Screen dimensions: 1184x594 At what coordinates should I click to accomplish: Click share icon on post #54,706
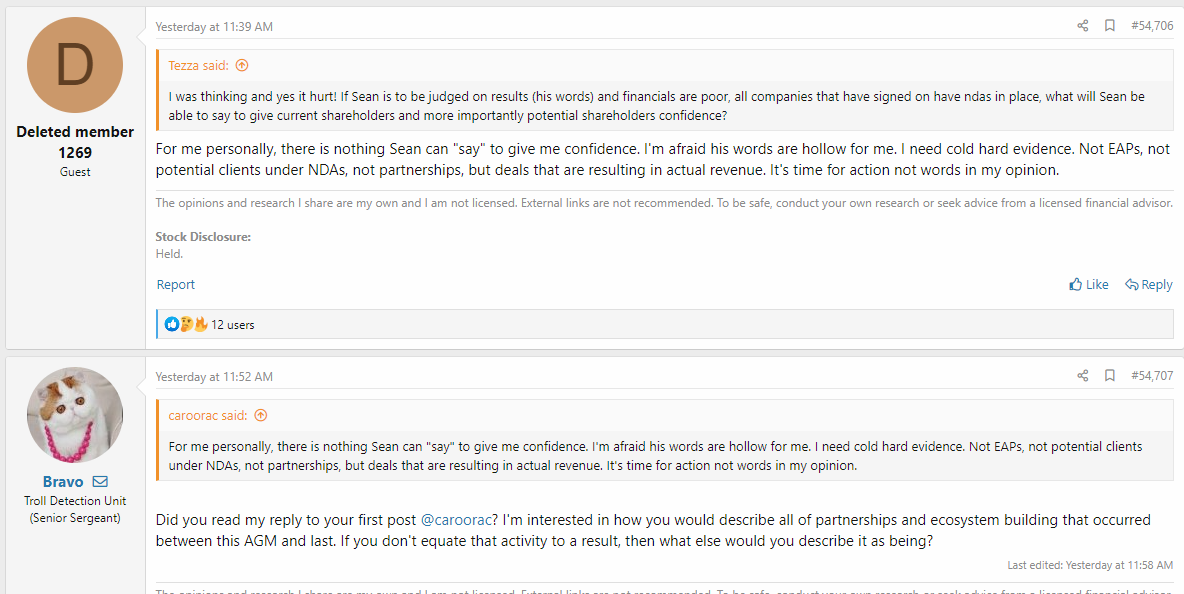tap(1082, 26)
